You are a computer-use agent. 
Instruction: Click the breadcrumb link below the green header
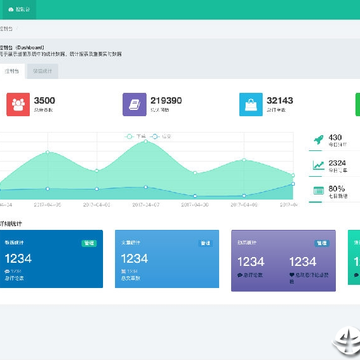point(6,29)
